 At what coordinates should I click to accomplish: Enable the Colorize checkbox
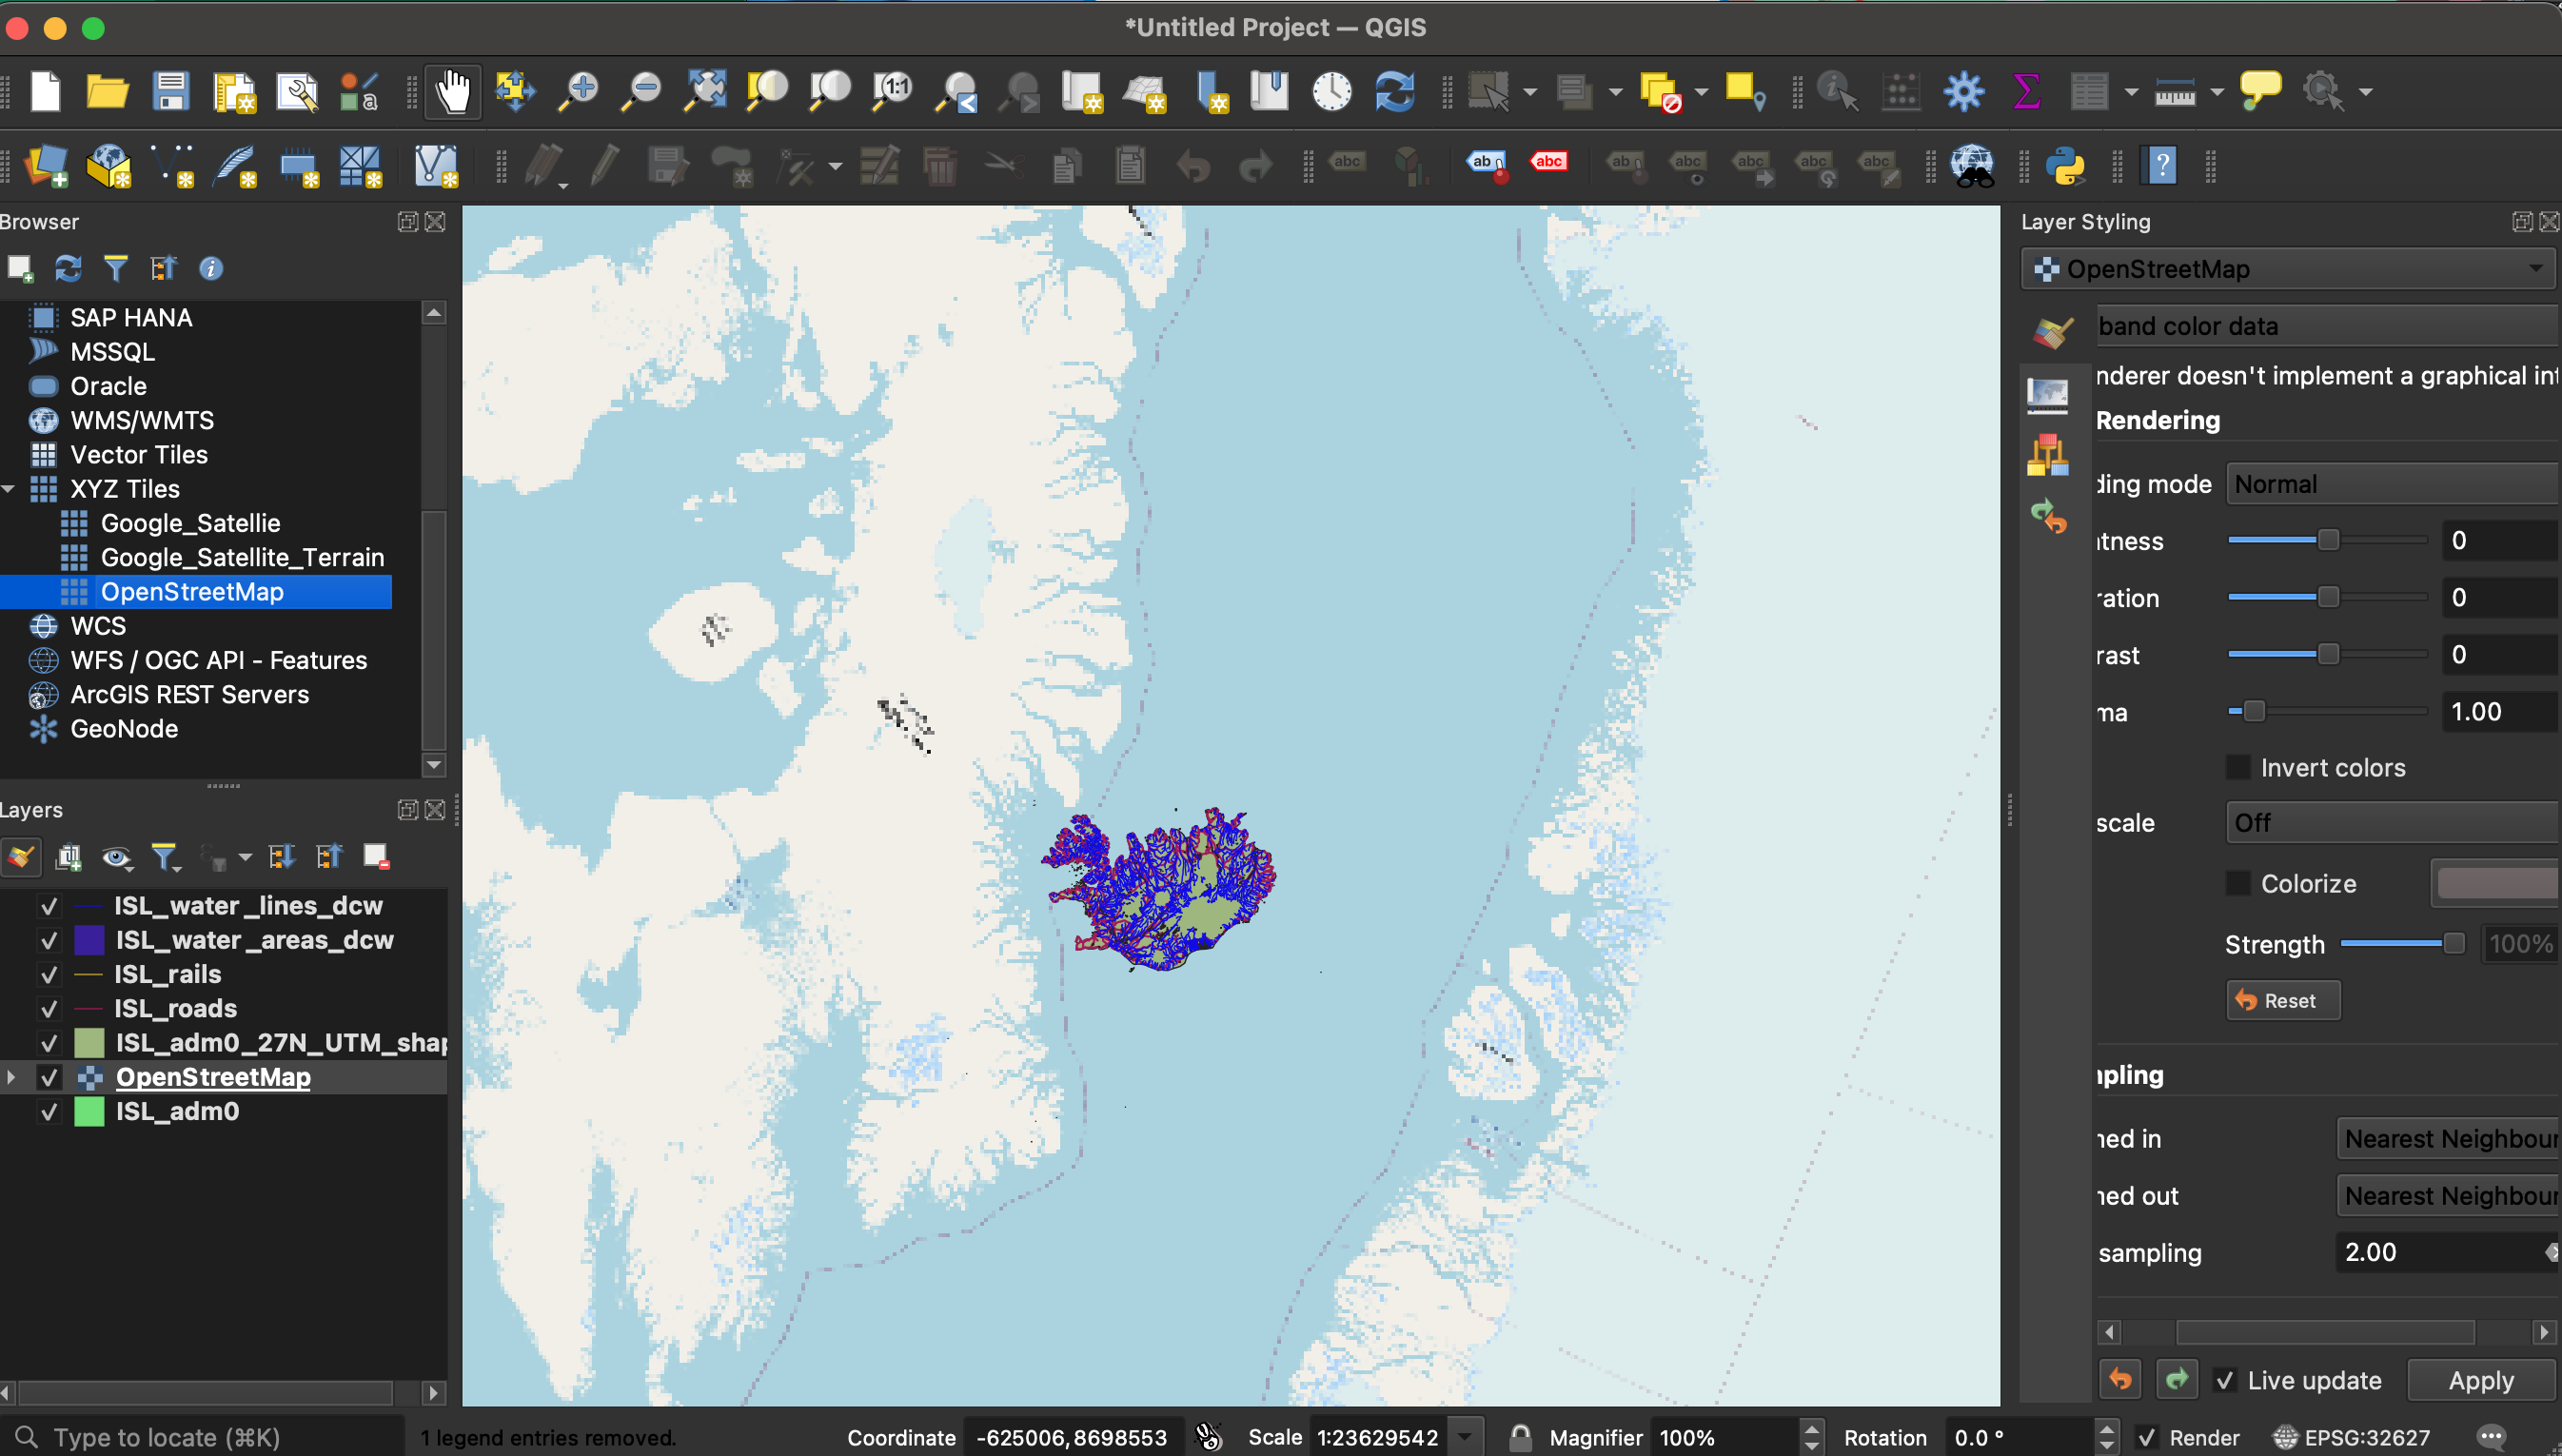[x=2238, y=883]
